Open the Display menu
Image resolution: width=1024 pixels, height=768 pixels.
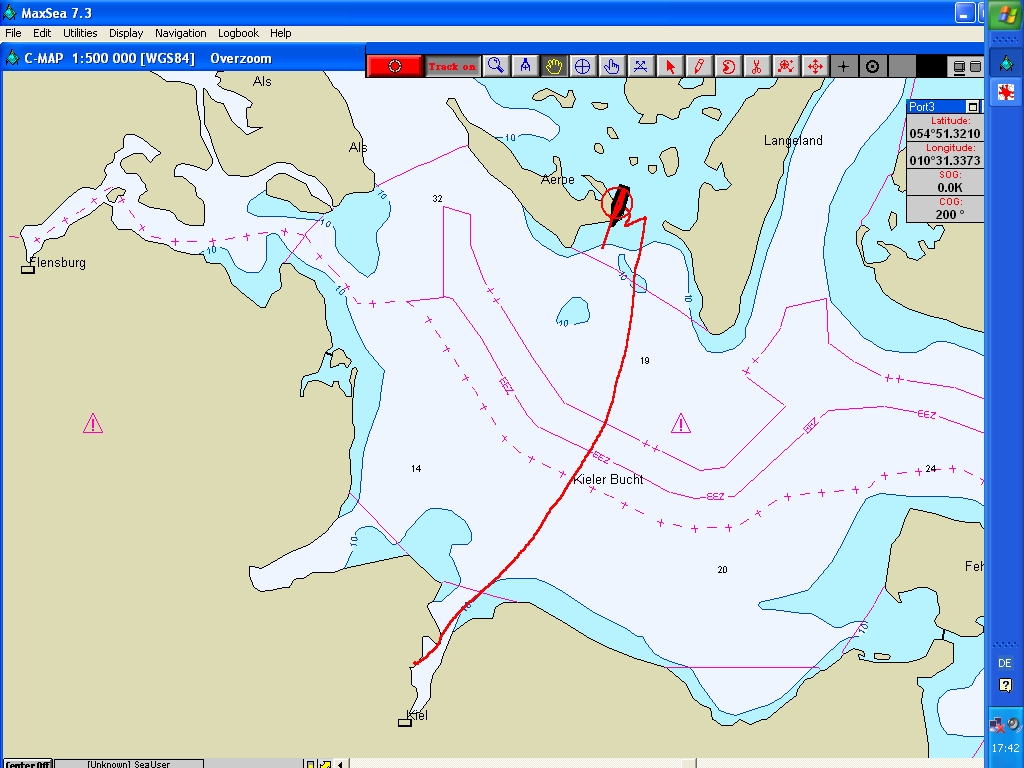pos(126,33)
